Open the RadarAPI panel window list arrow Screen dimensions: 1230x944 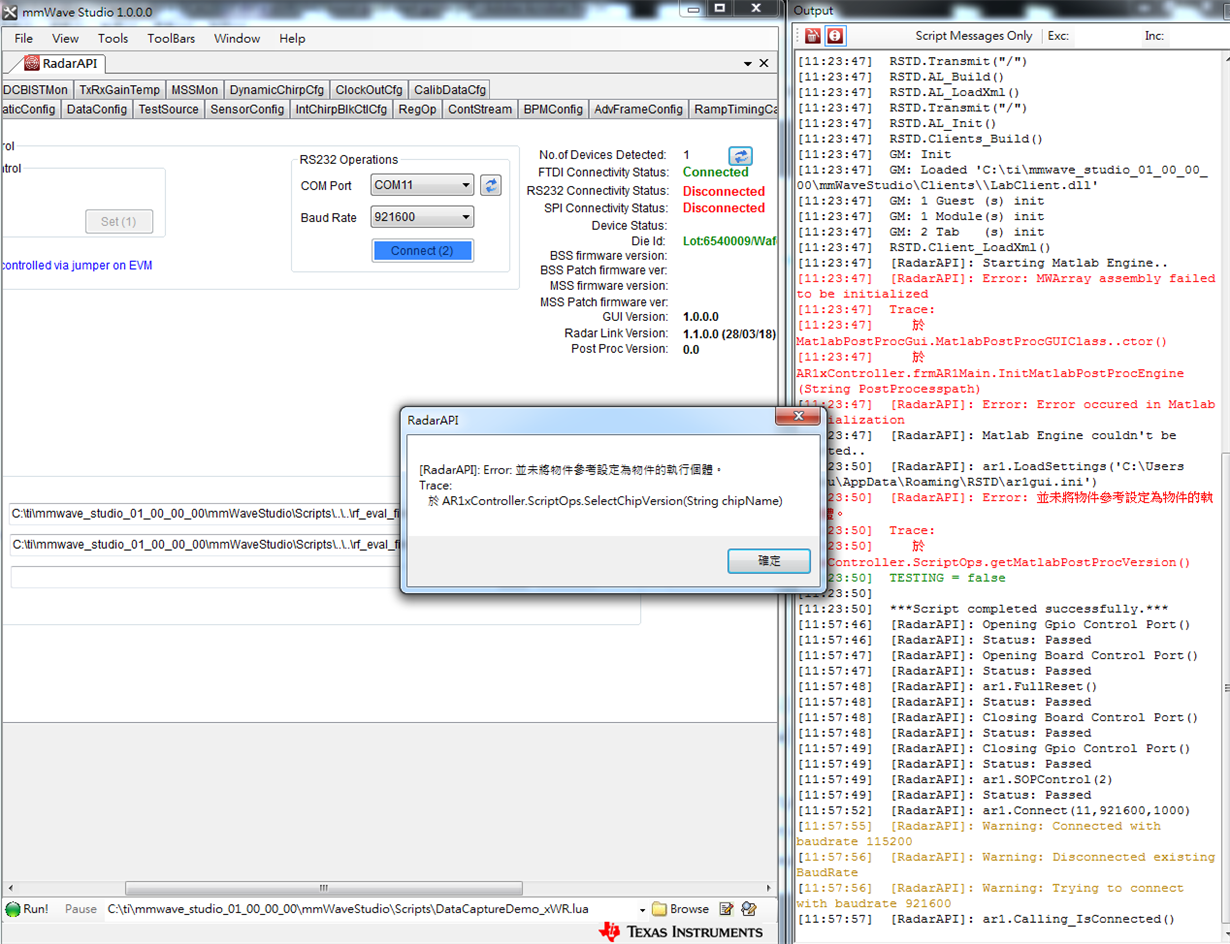pyautogui.click(x=748, y=63)
